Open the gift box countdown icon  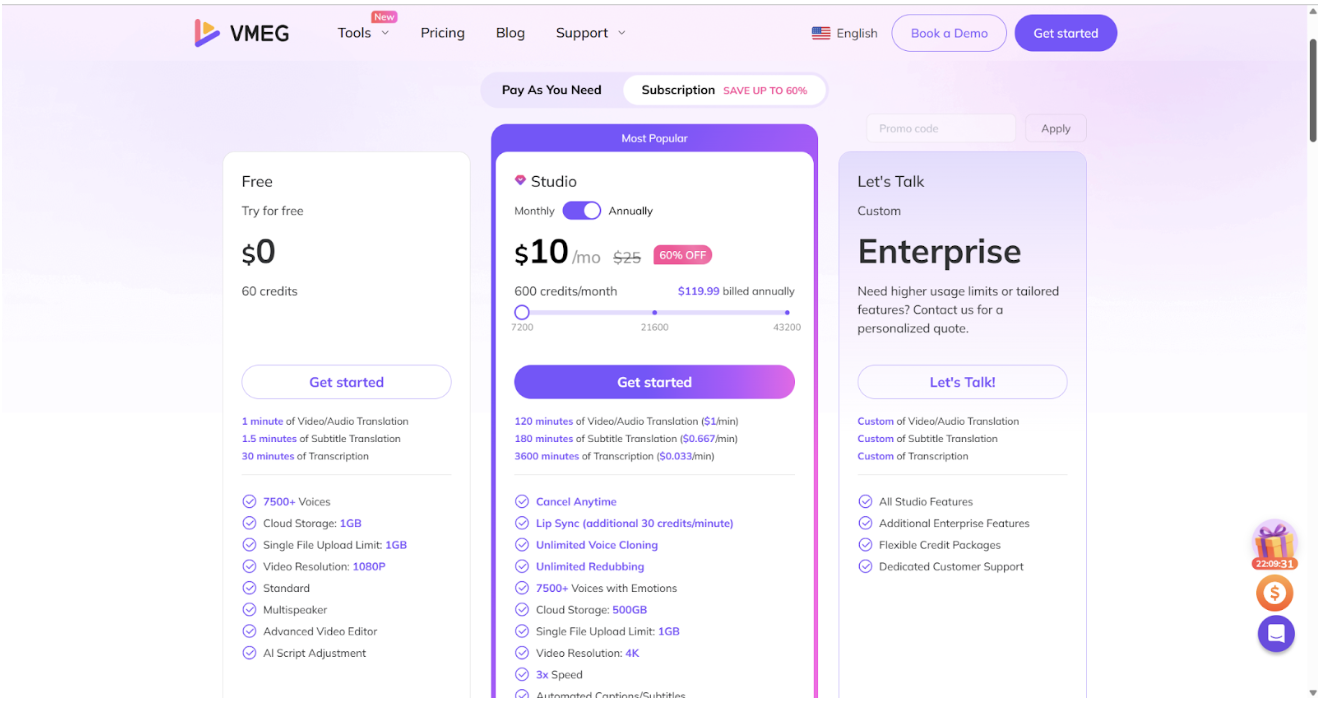(x=1274, y=541)
